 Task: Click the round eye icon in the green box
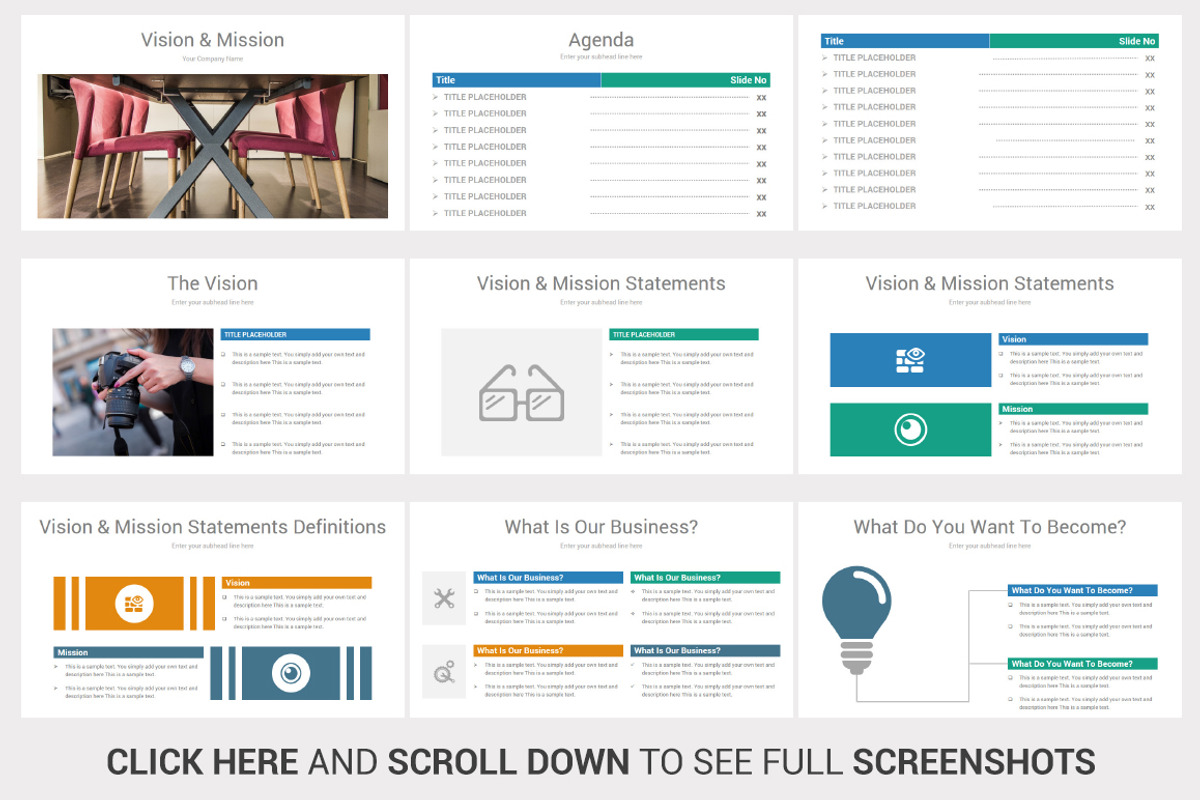coord(910,430)
